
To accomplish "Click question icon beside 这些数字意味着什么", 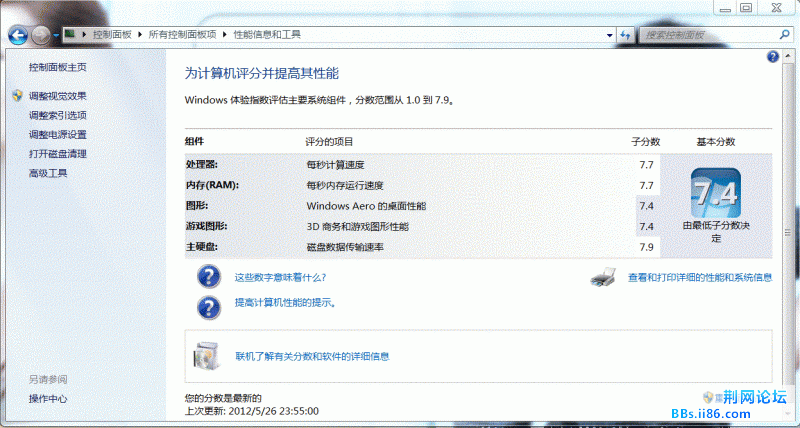I will click(x=209, y=277).
